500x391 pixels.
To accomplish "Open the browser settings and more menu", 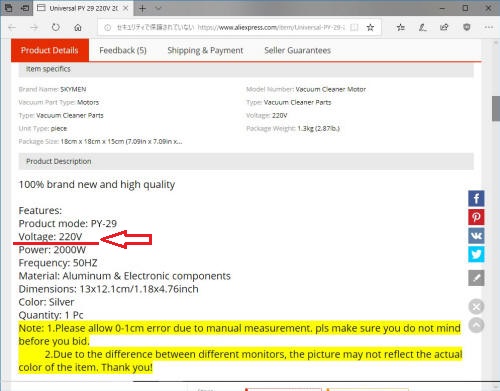I will [489, 27].
